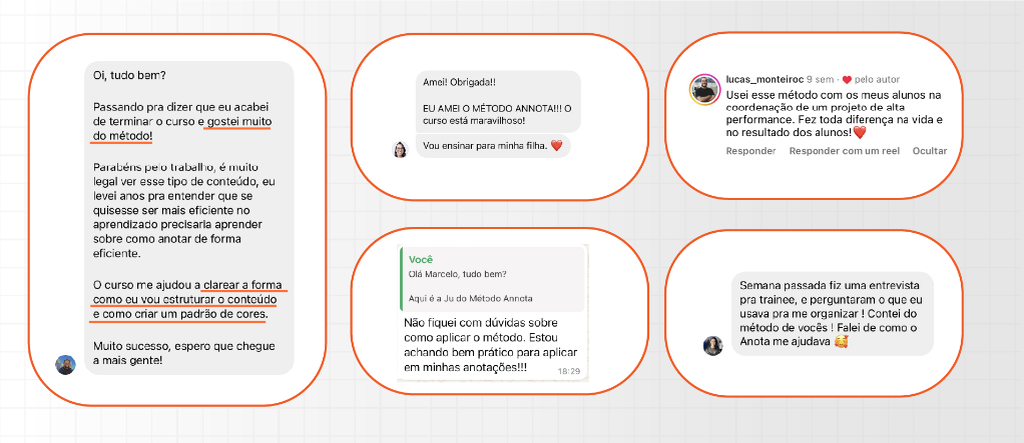Click the red heart next to 'pelo autor'
This screenshot has height=443, width=1024.
(846, 80)
